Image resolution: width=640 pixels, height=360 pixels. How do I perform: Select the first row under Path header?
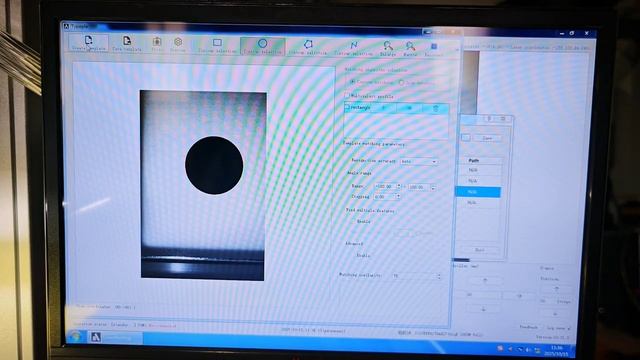tap(473, 170)
